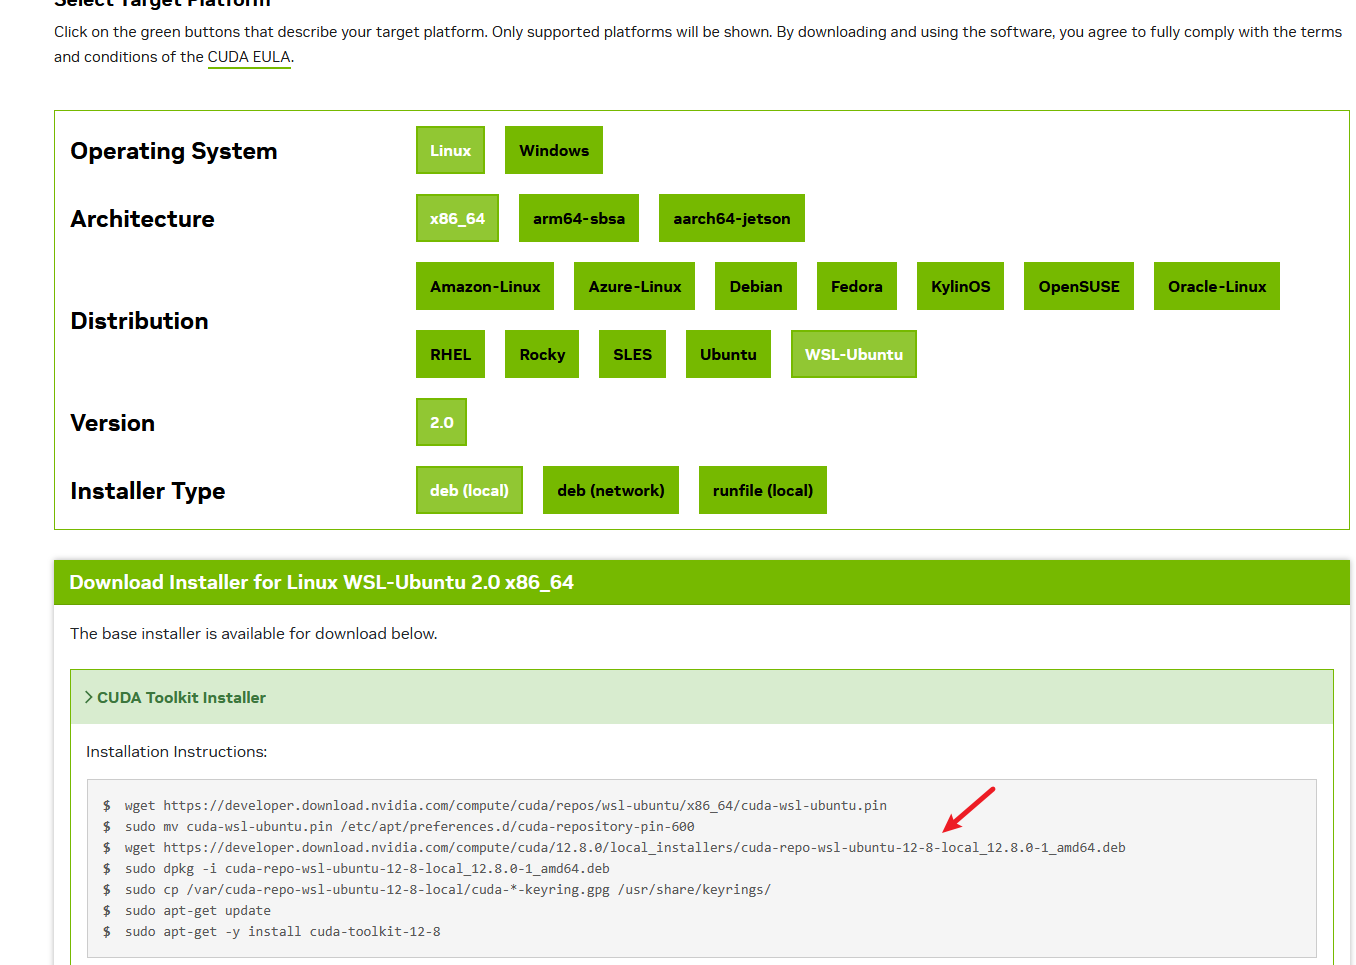Select x86_64 architecture option
The height and width of the screenshot is (965, 1356).
pyautogui.click(x=457, y=218)
